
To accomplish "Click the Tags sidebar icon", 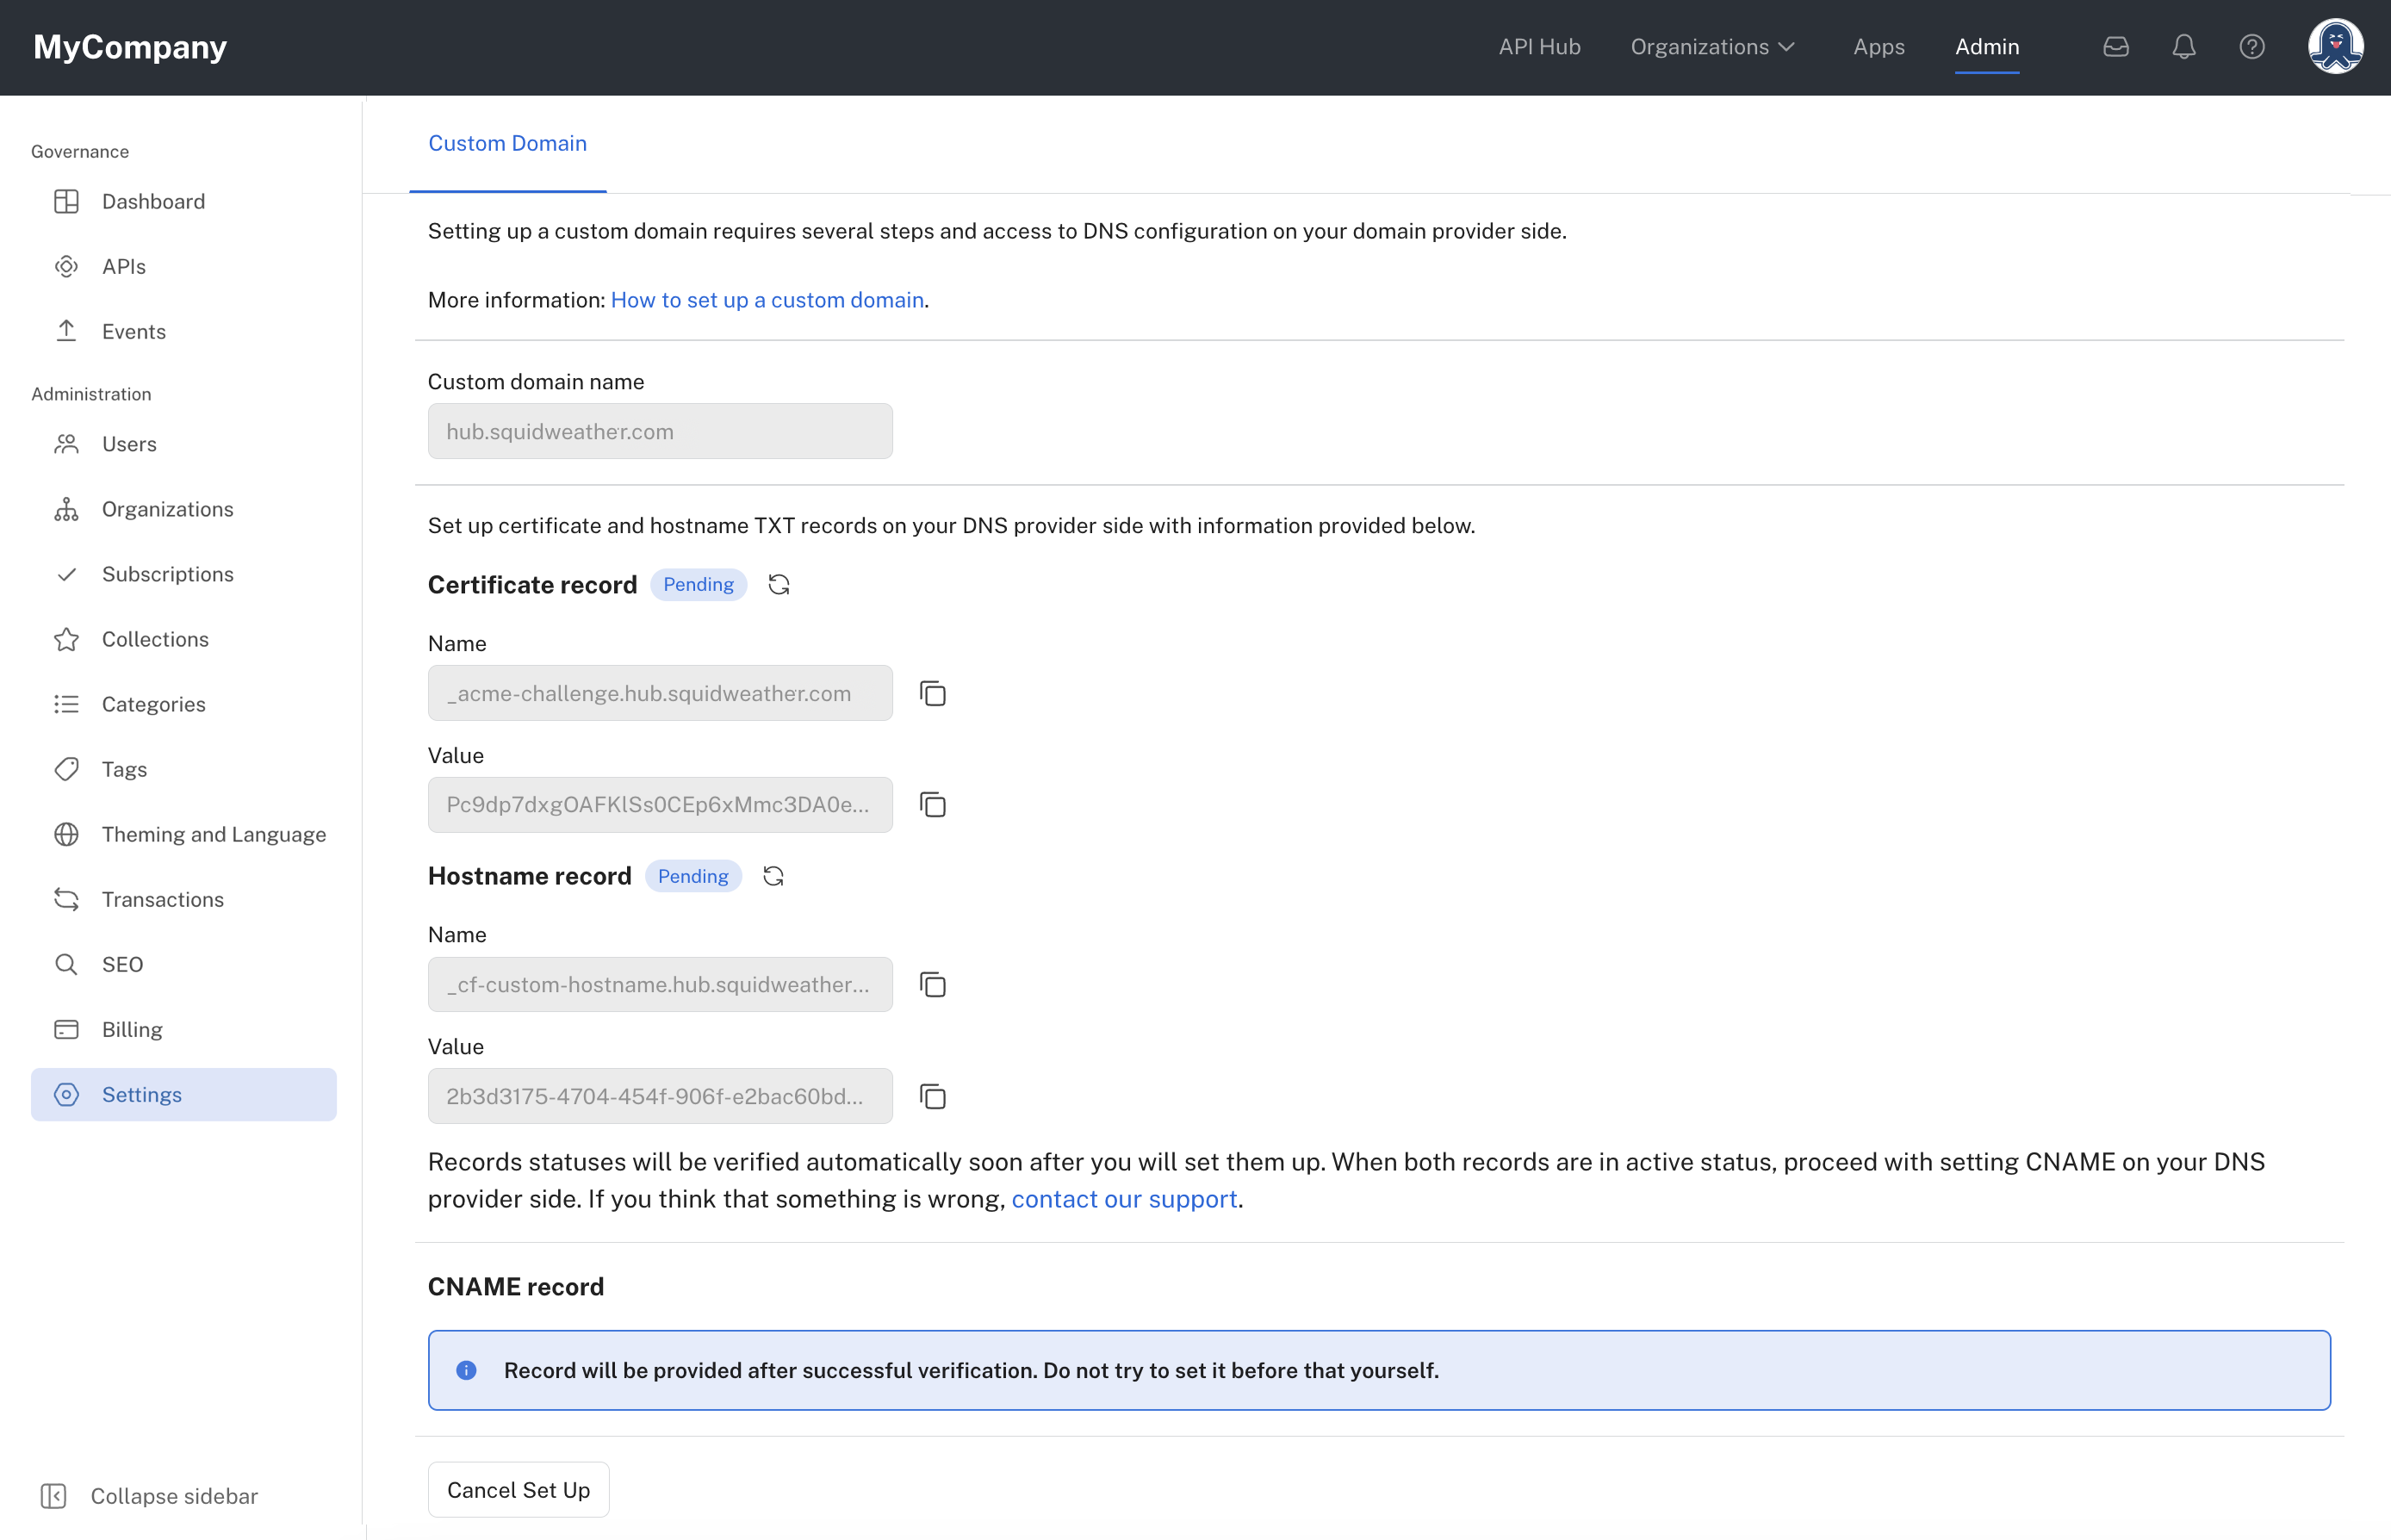I will click(65, 768).
